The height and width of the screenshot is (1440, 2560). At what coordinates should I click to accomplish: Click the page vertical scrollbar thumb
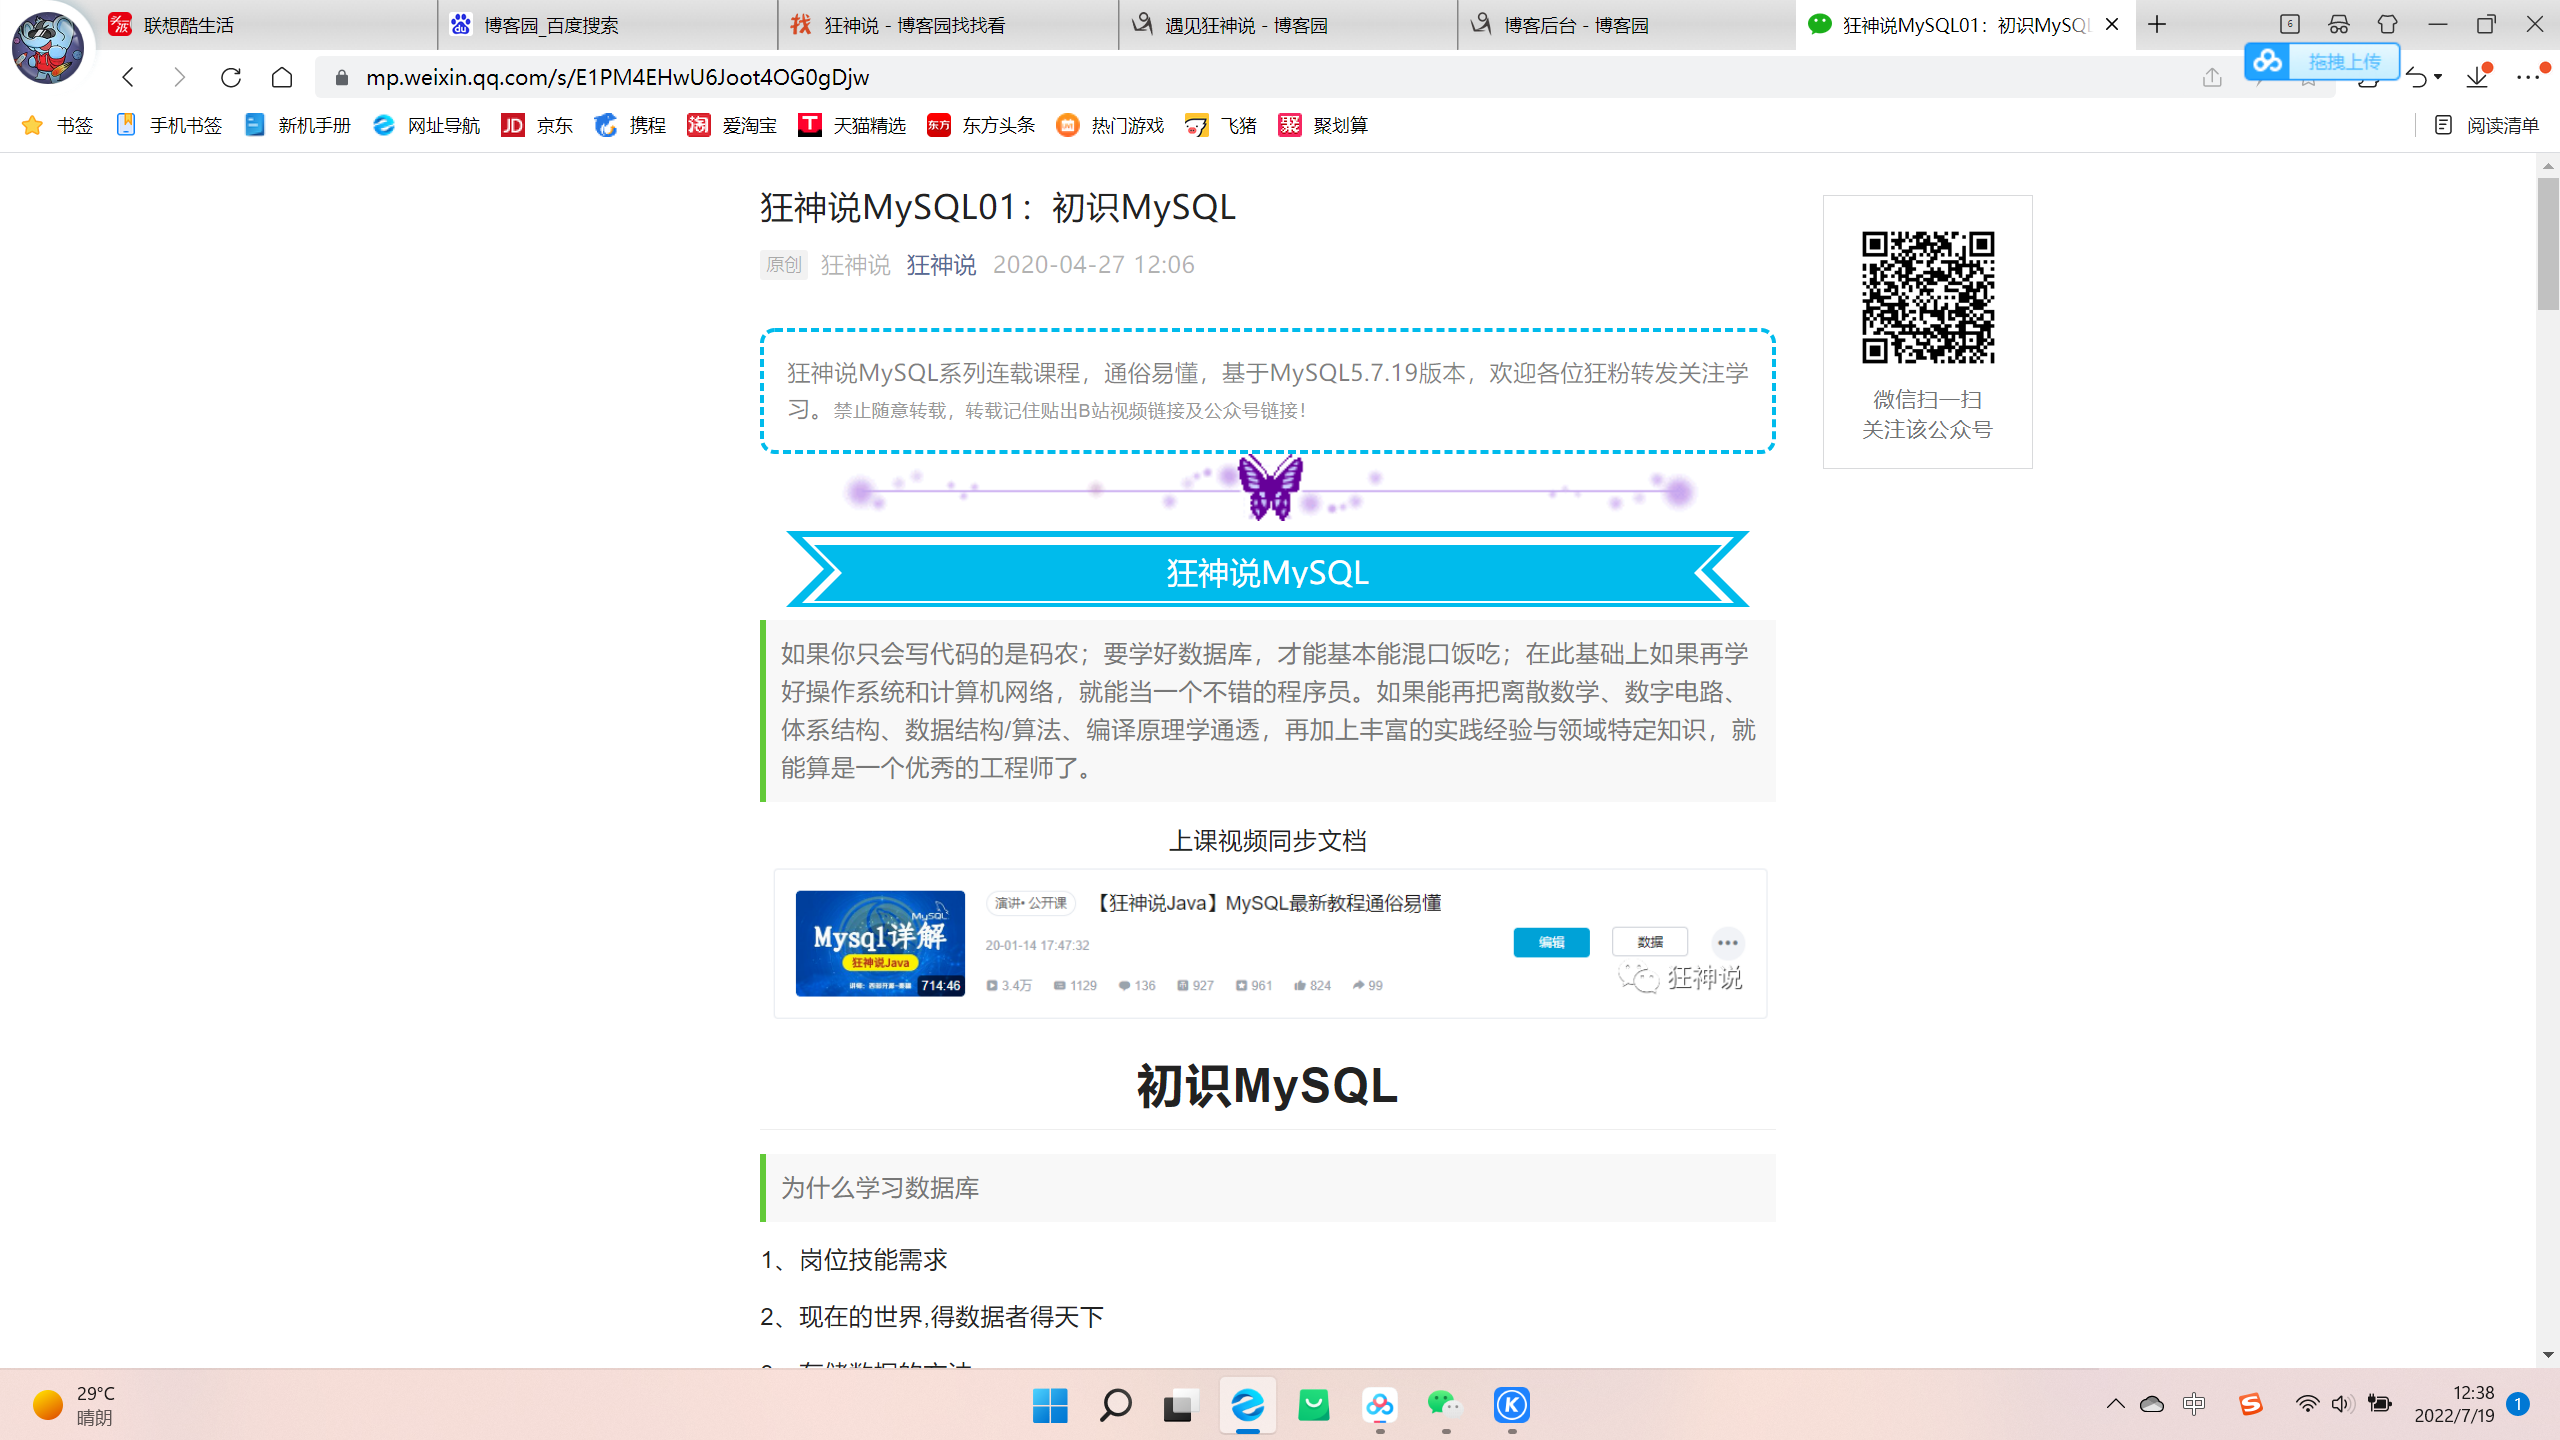[2547, 245]
